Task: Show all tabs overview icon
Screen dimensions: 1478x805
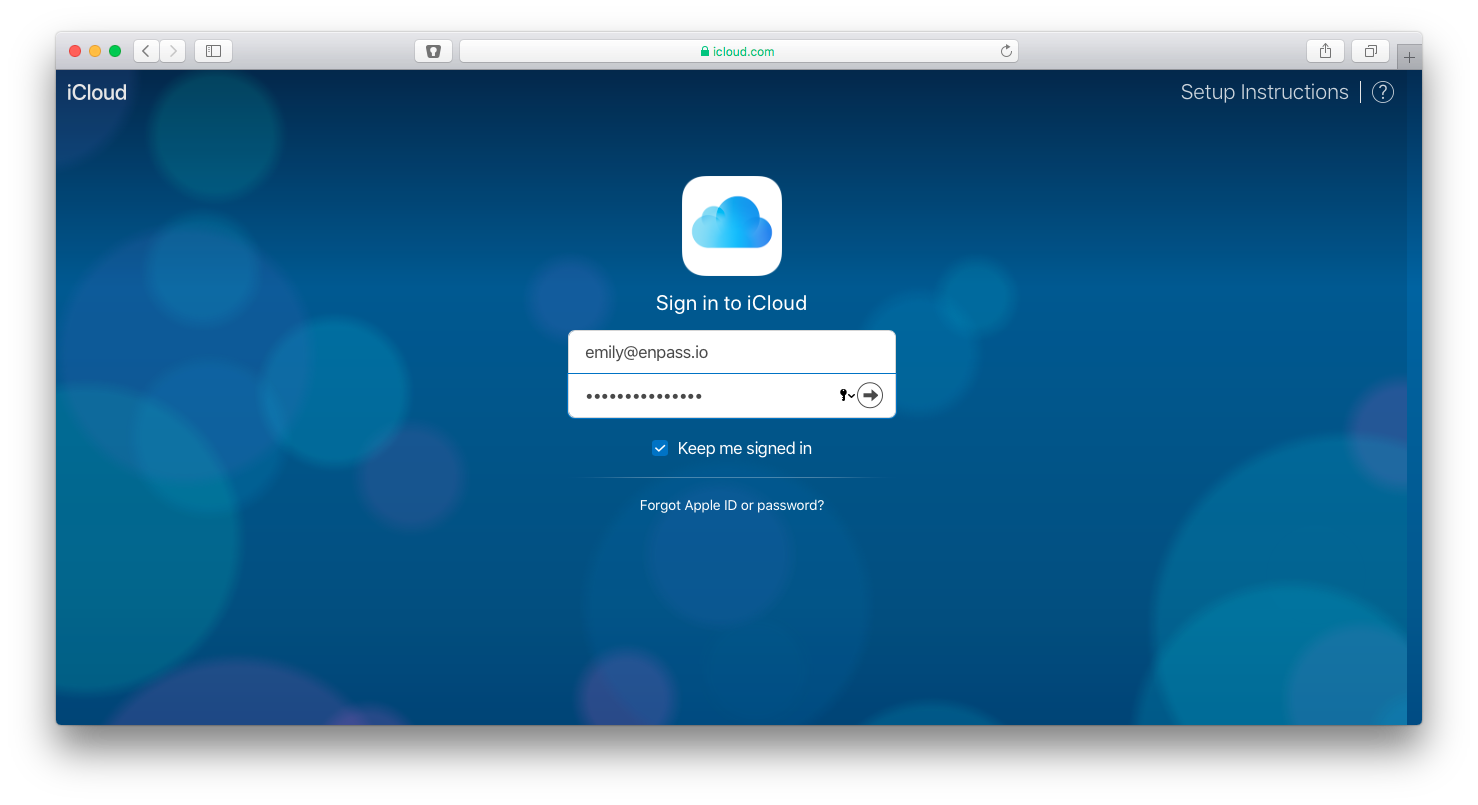Action: tap(1370, 51)
